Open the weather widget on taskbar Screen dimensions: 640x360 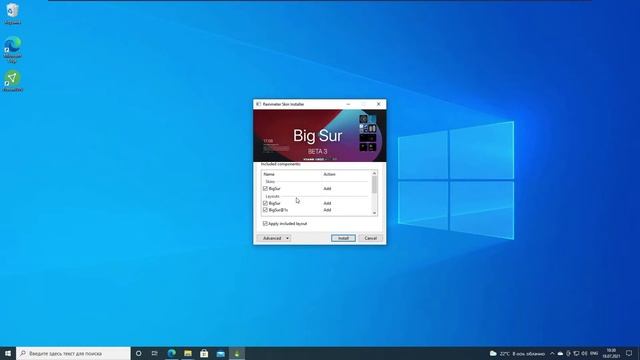[x=517, y=353]
